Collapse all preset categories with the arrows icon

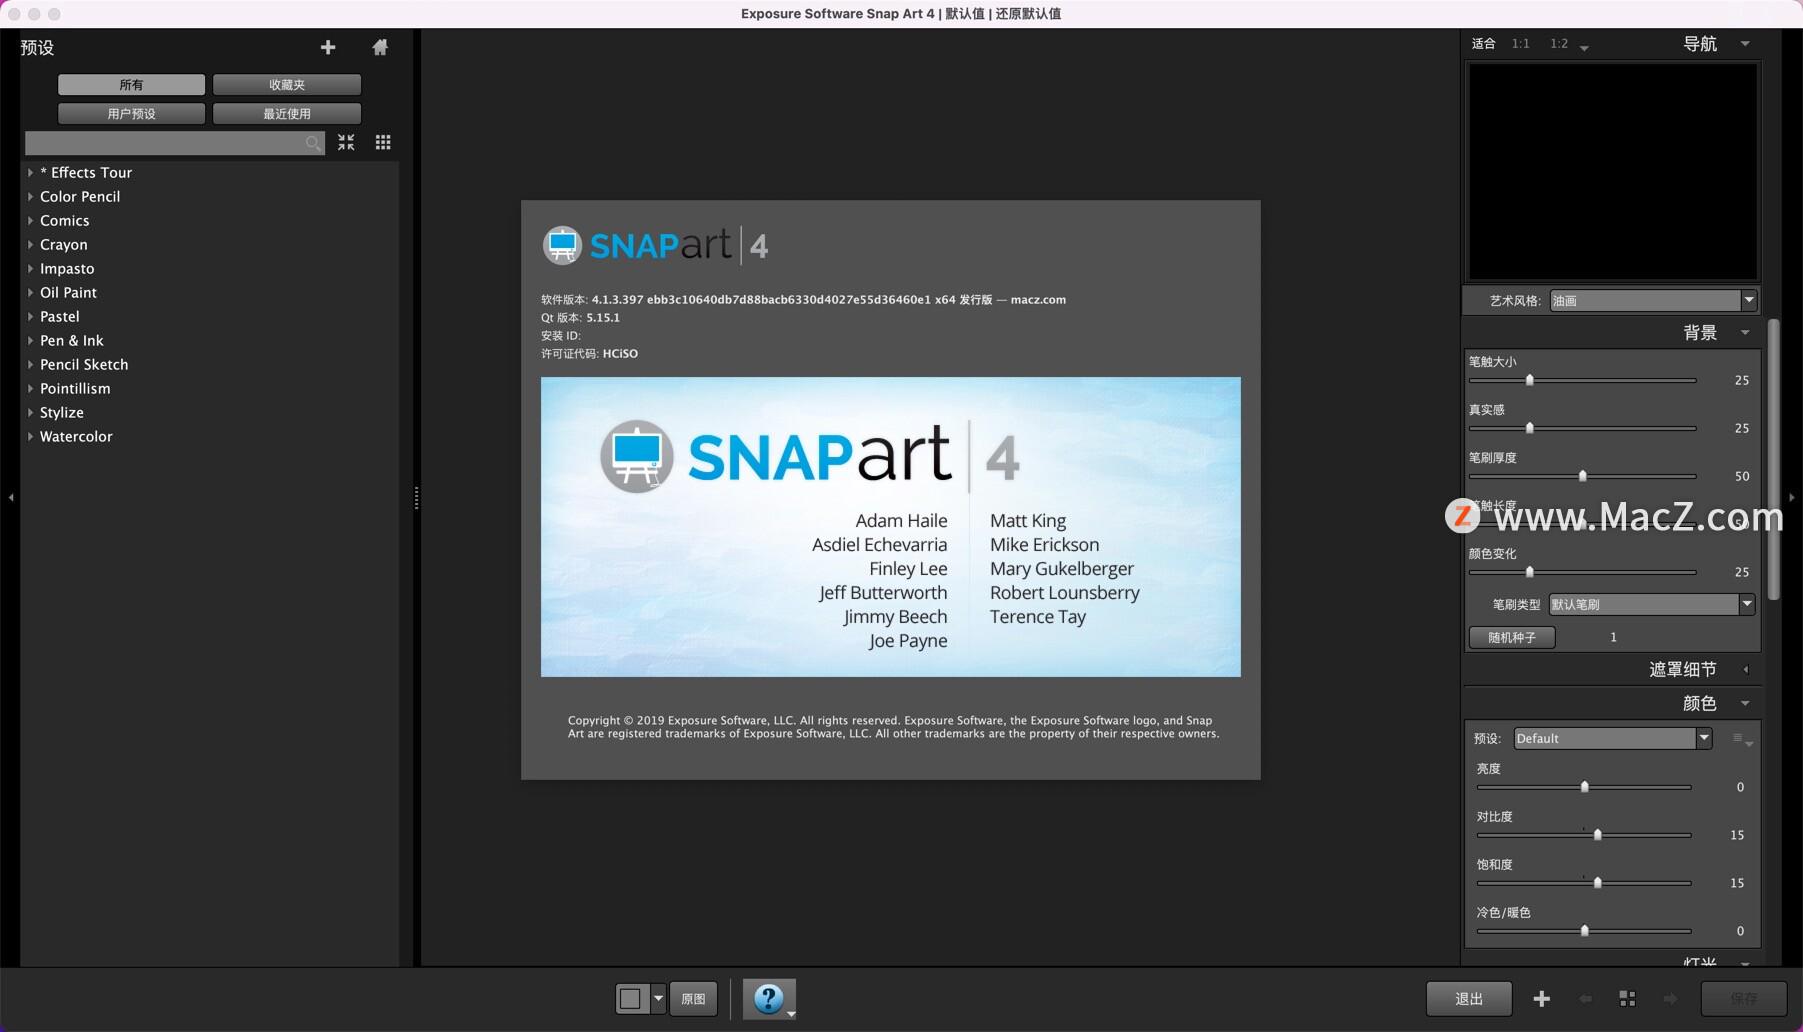tap(346, 142)
